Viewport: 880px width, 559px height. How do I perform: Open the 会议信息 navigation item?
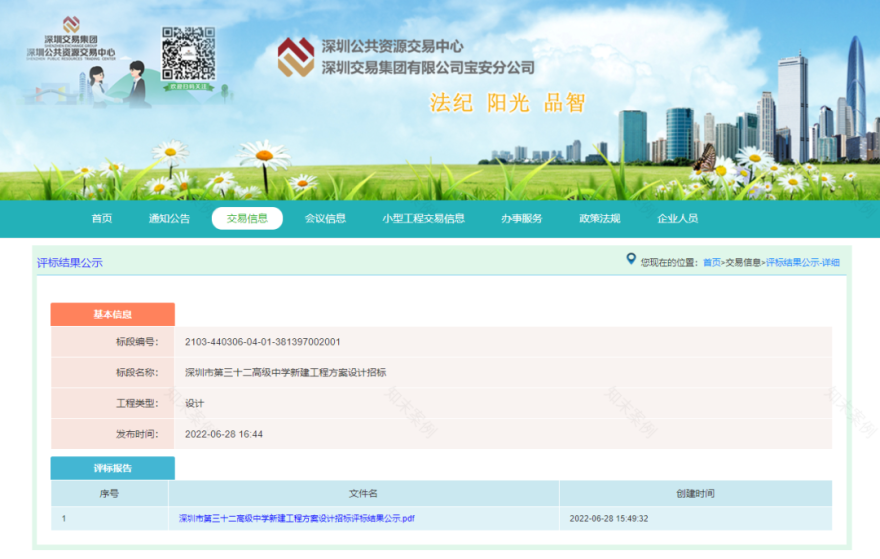point(325,218)
